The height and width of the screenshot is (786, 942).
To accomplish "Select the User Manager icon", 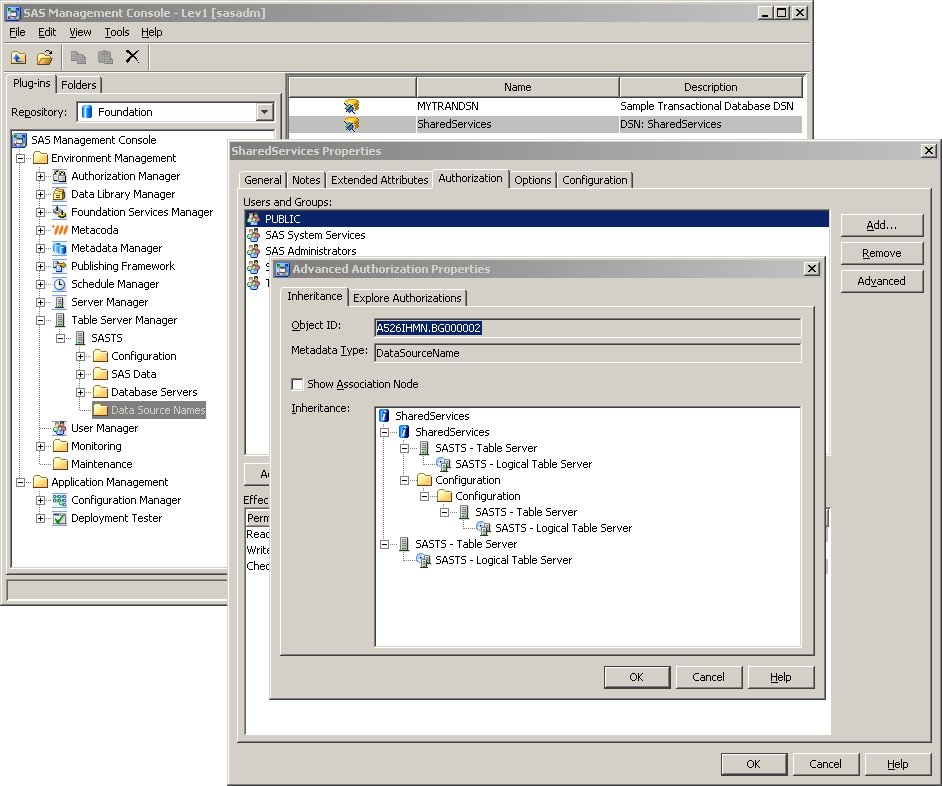I will [59, 428].
